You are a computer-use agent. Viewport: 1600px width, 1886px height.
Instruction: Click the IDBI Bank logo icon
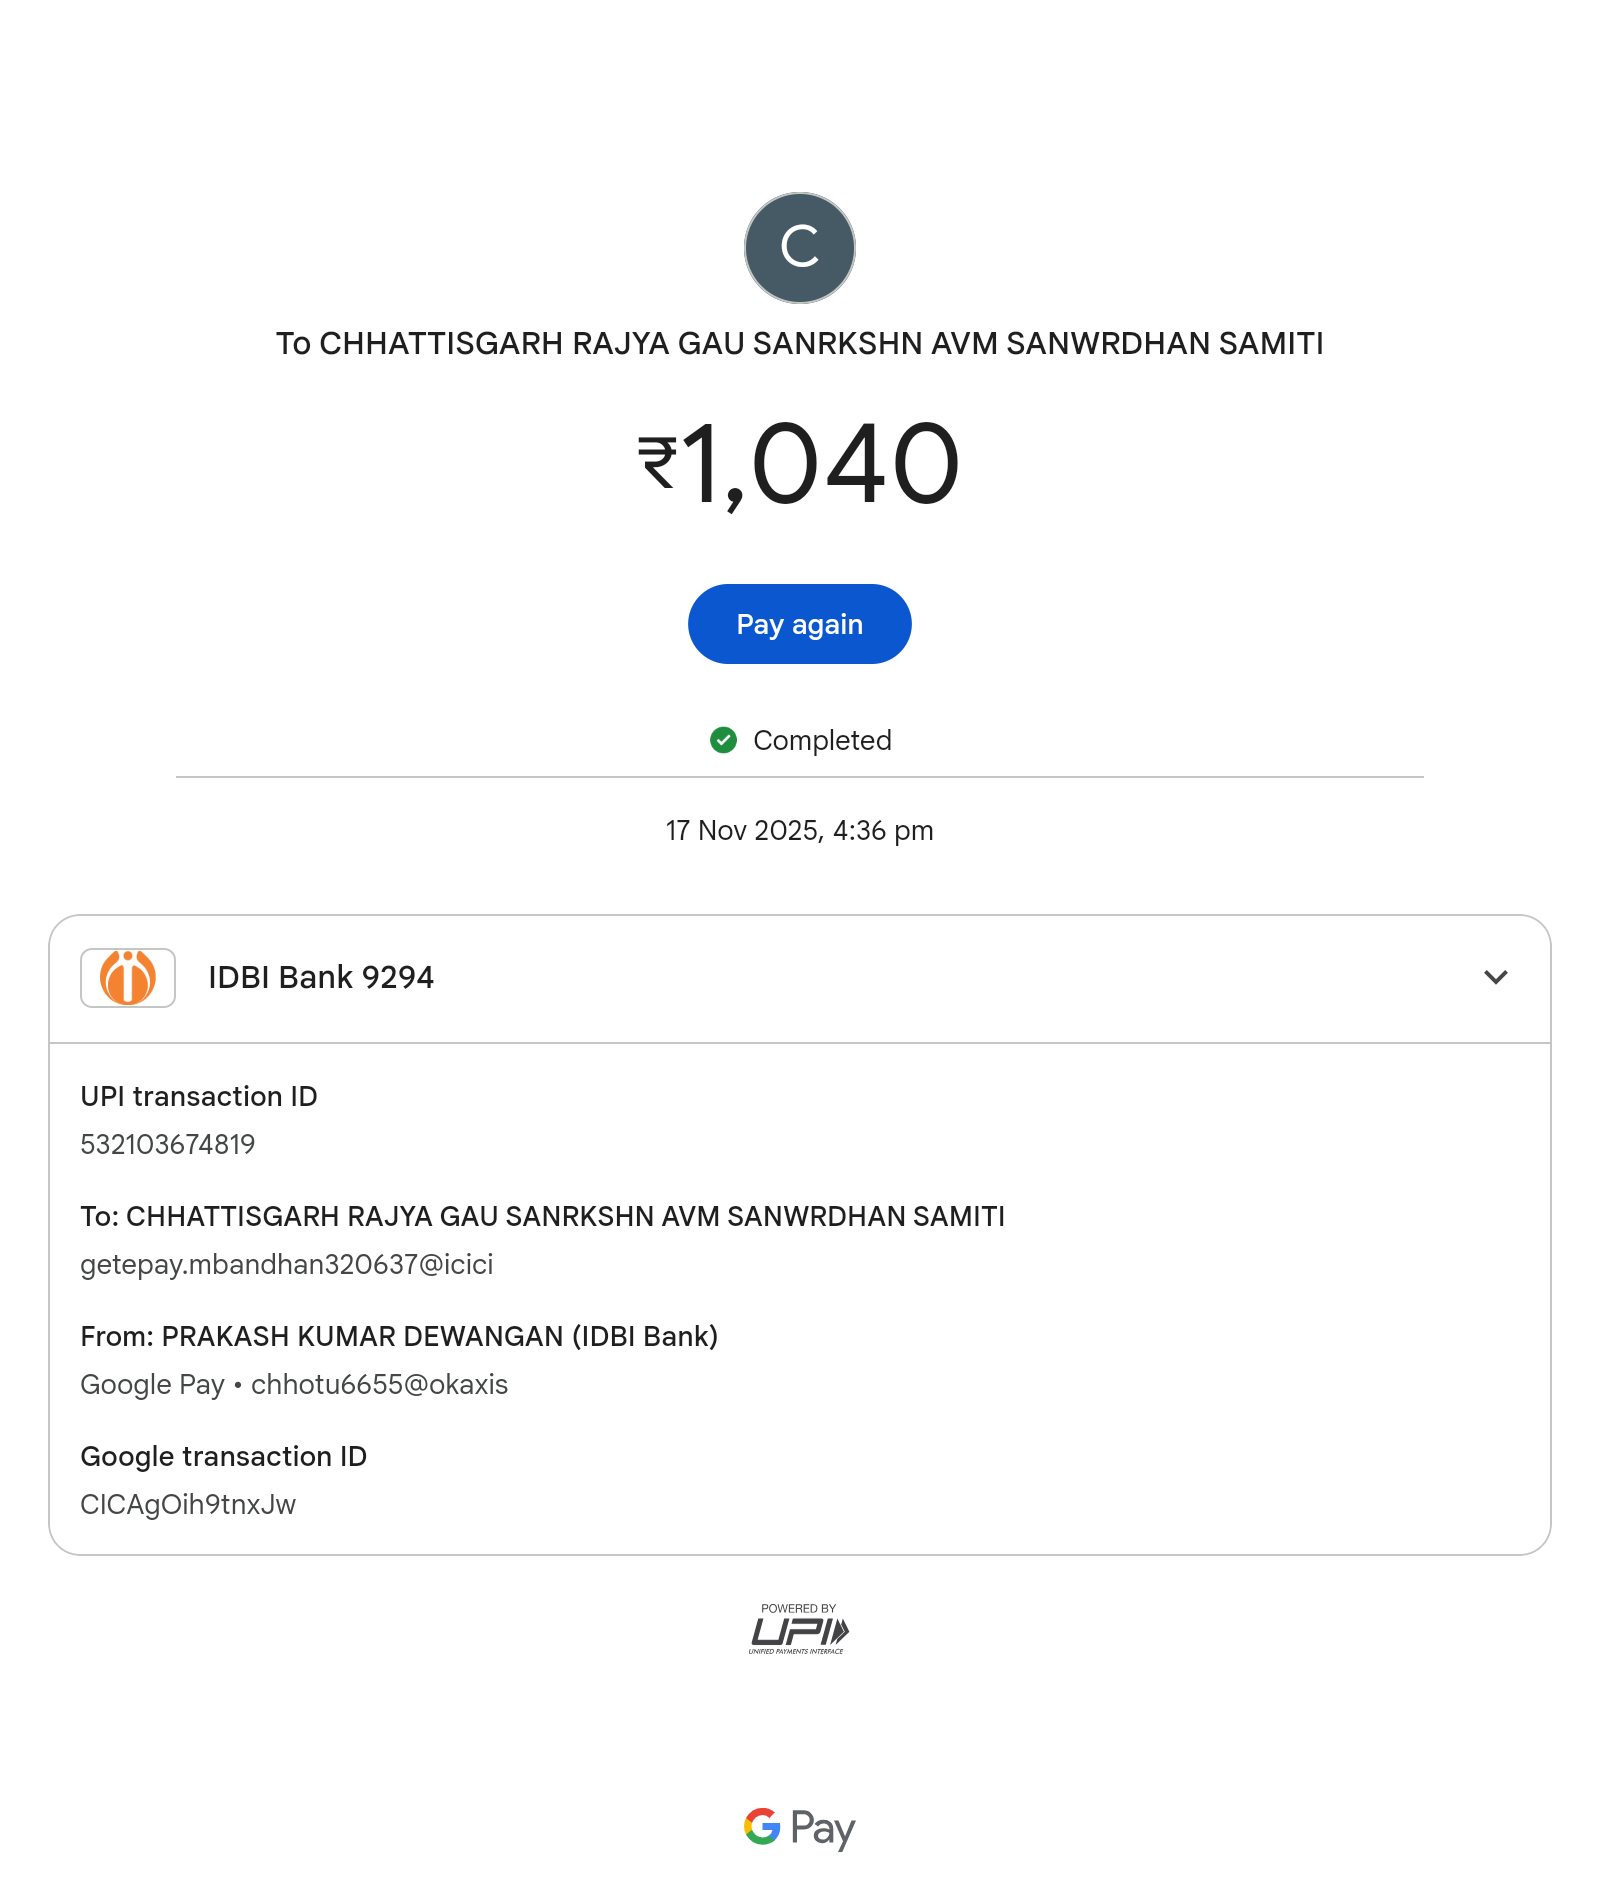[x=128, y=977]
